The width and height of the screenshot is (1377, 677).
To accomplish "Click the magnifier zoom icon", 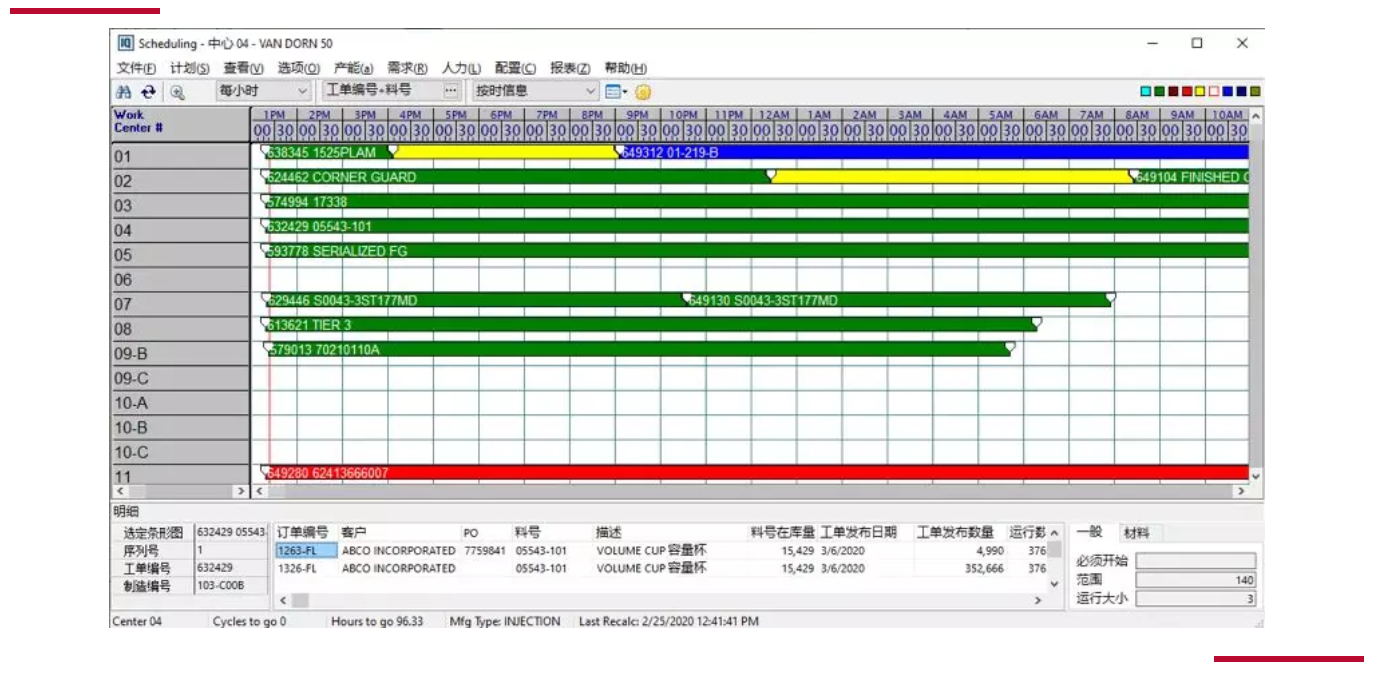I will click(177, 92).
